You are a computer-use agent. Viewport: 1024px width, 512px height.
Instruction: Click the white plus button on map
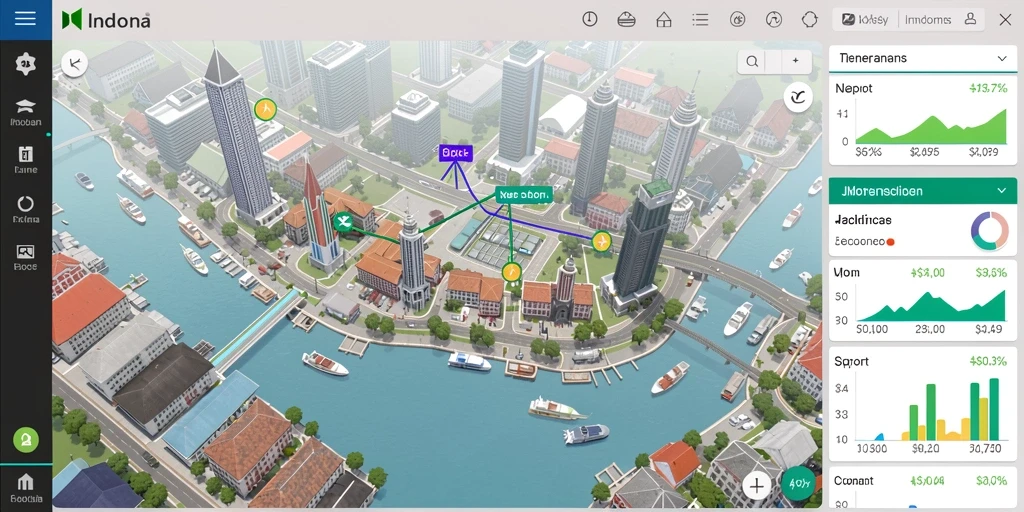[x=756, y=486]
